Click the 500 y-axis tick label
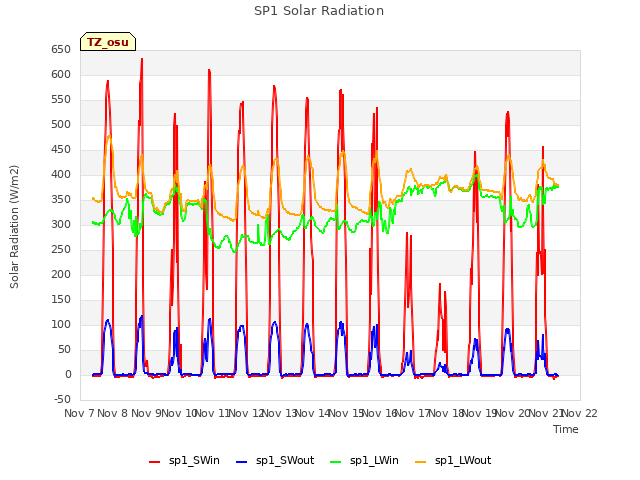640x480 pixels. click(x=61, y=124)
